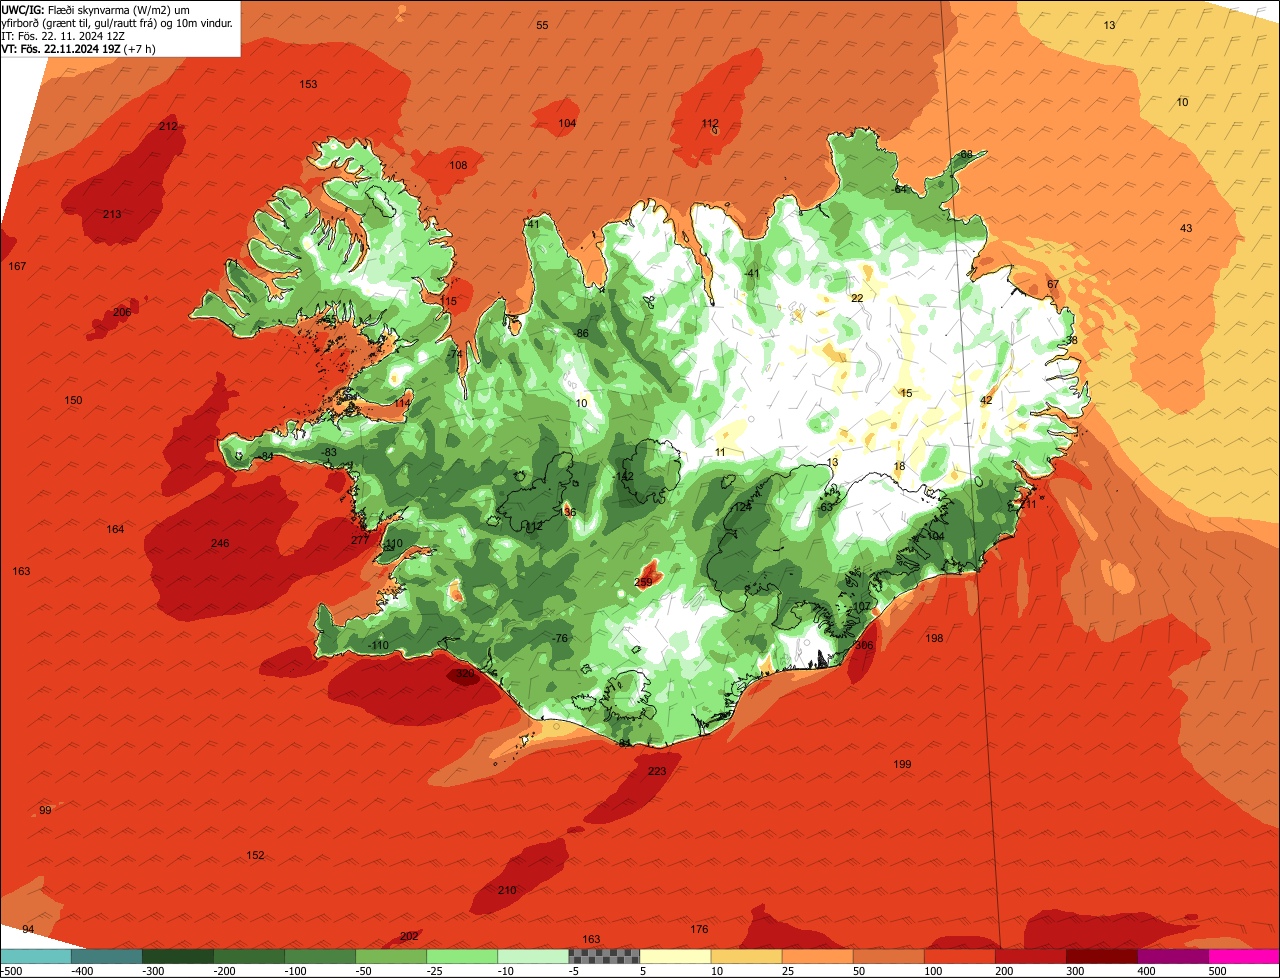
Task: Pick the orange 50 to 100 legend swatch
Action: [x=888, y=956]
